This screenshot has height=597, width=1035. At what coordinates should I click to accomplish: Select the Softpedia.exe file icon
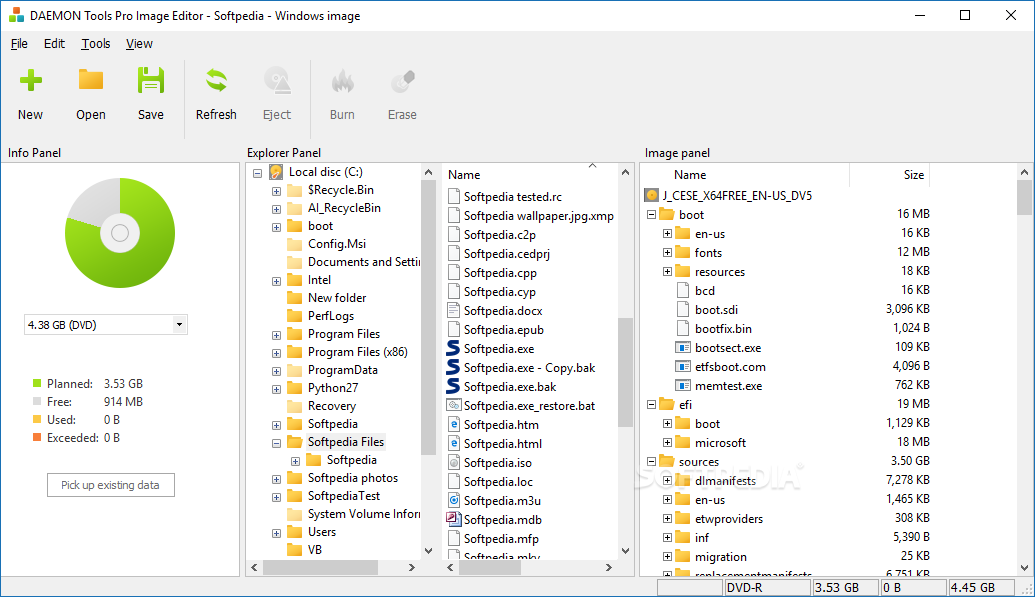pos(453,348)
